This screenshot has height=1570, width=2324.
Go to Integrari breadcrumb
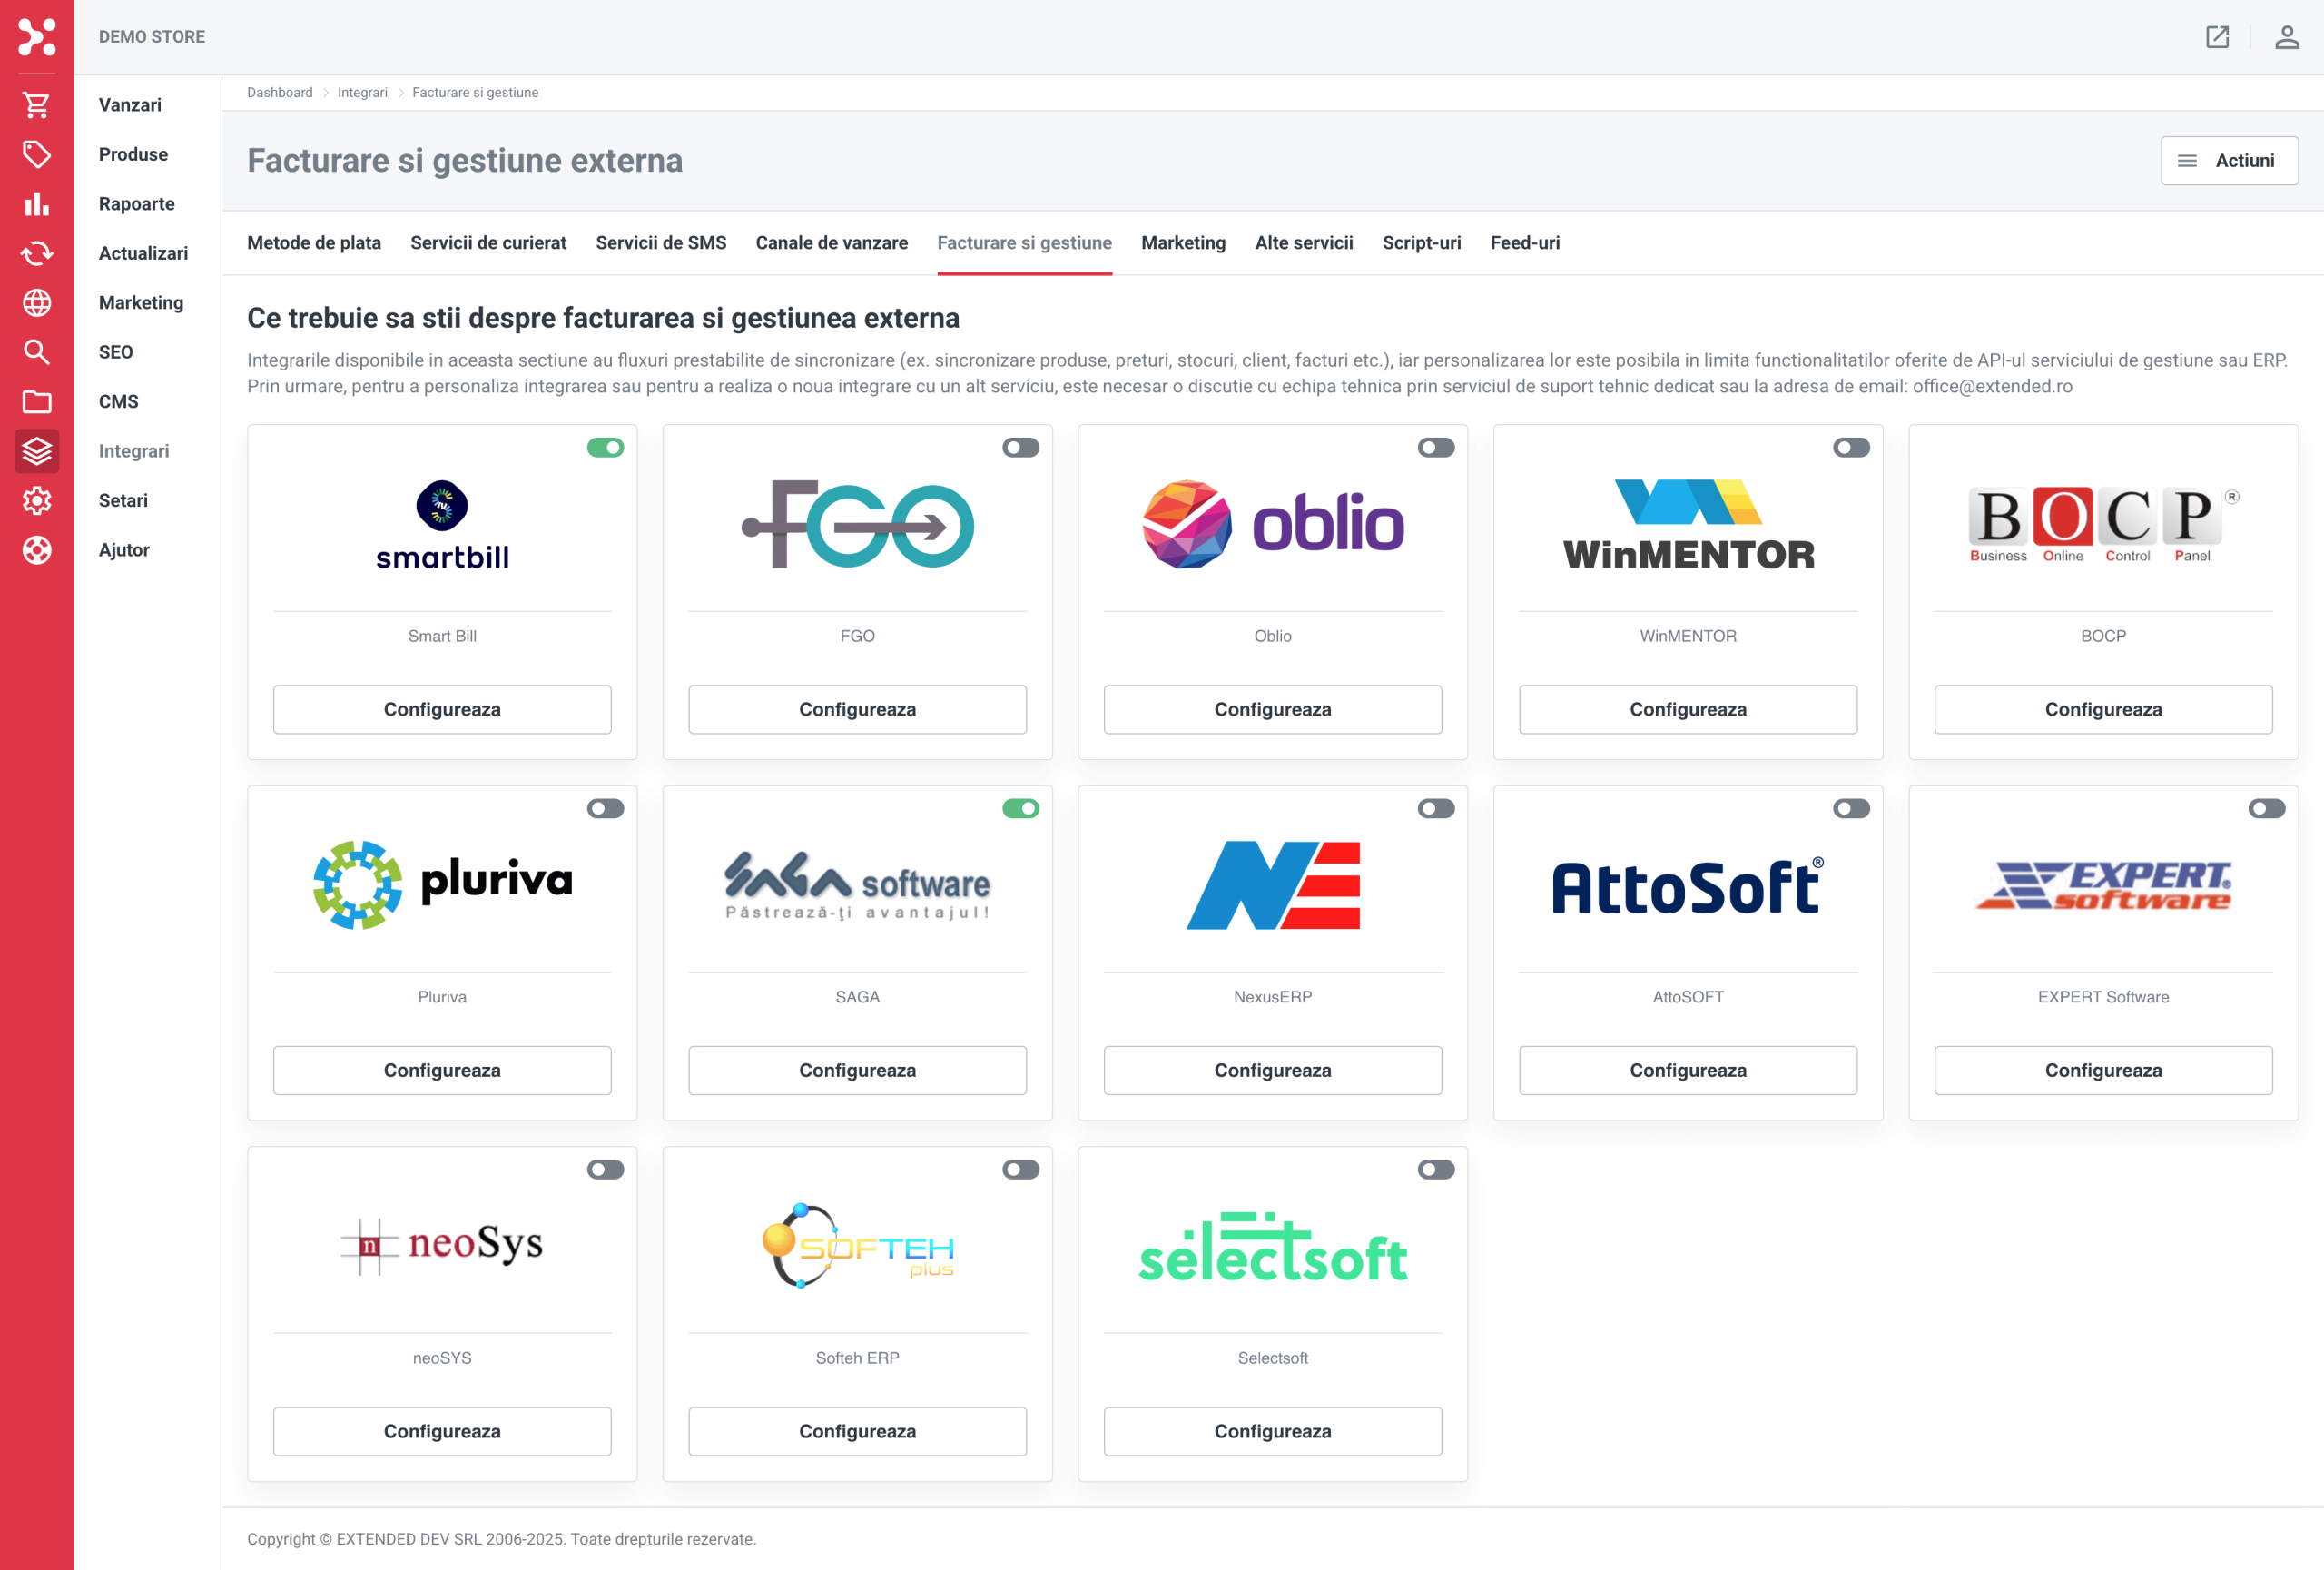[362, 92]
